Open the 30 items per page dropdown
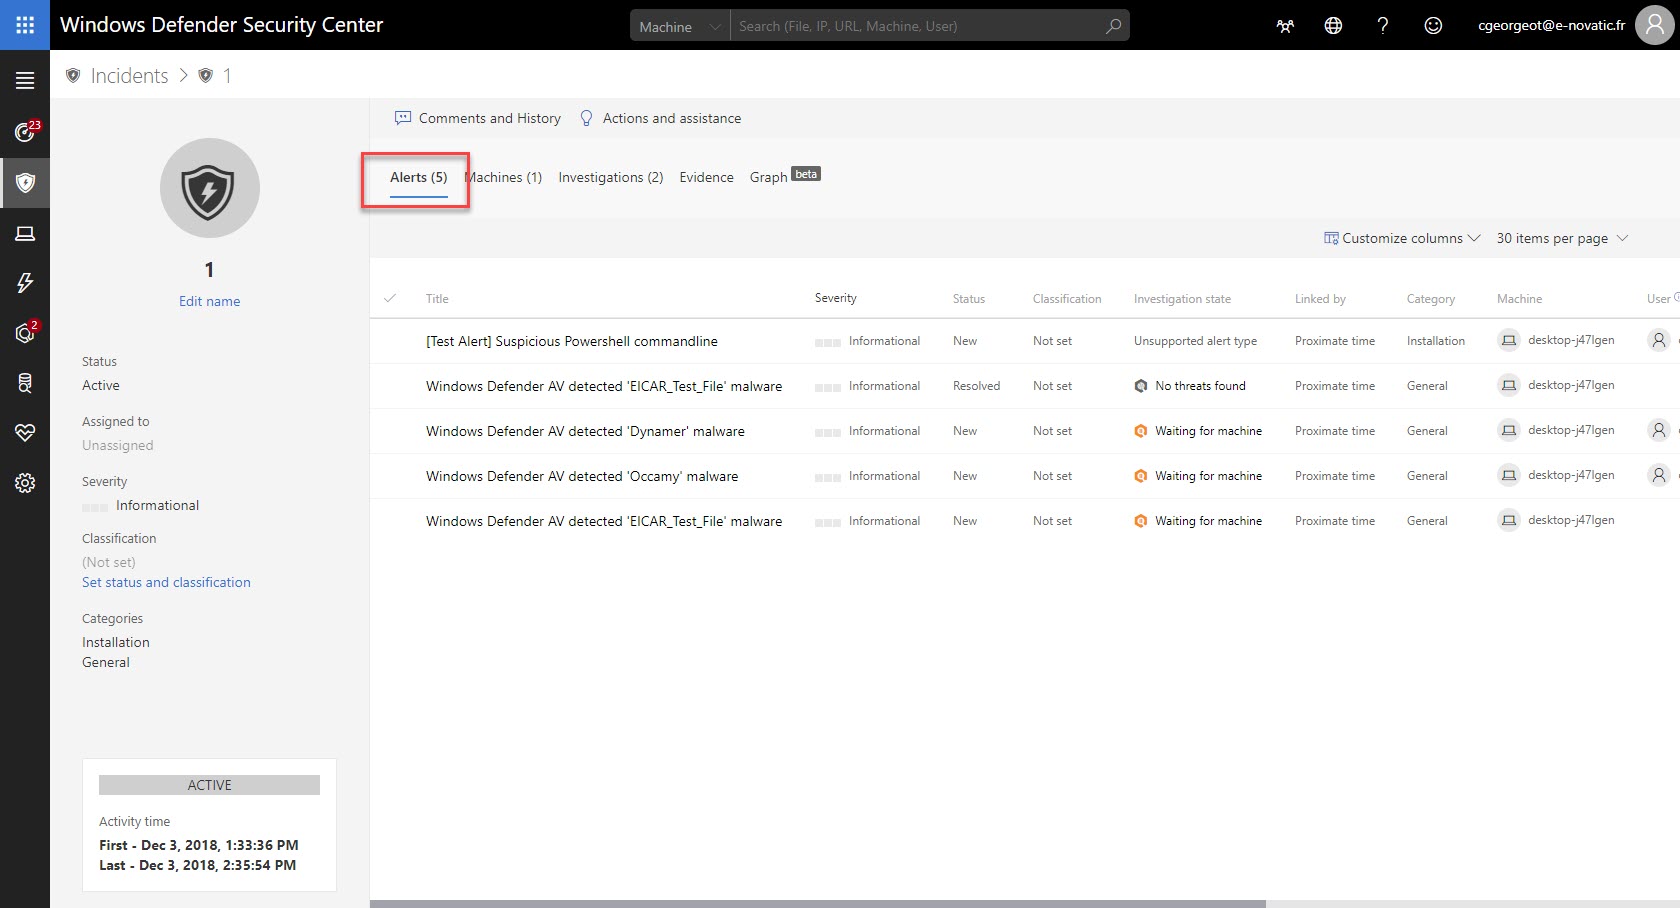The image size is (1680, 908). (x=1561, y=238)
